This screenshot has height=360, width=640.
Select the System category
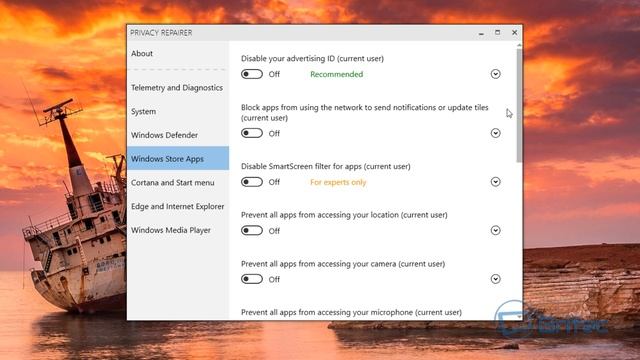click(x=178, y=111)
